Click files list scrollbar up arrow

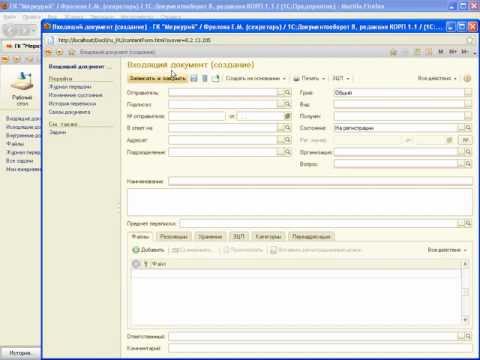[x=466, y=264]
